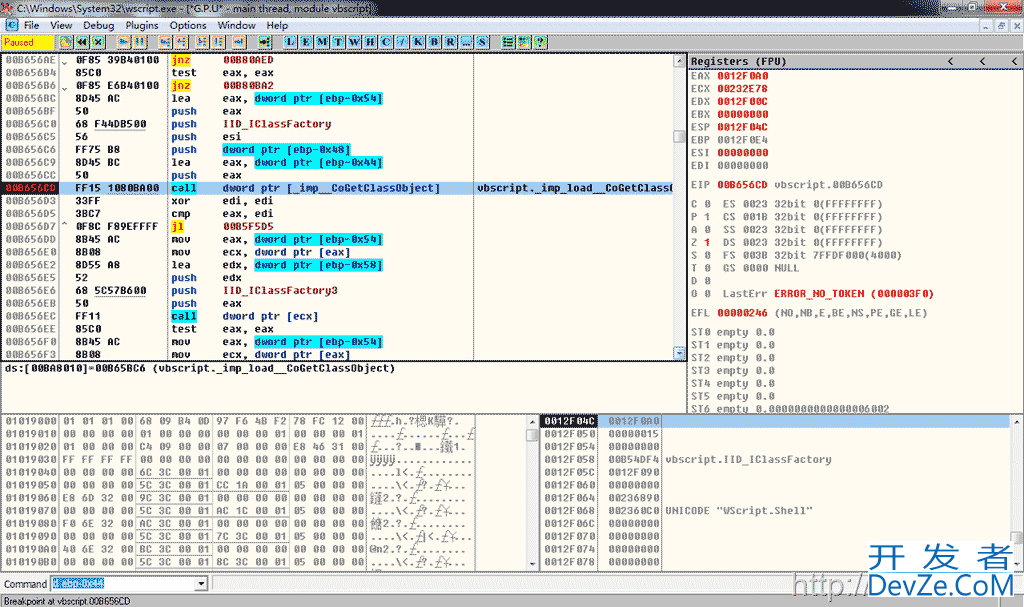Open Breakpoints window with B button
Viewport: 1024px width, 607px height.
click(434, 42)
